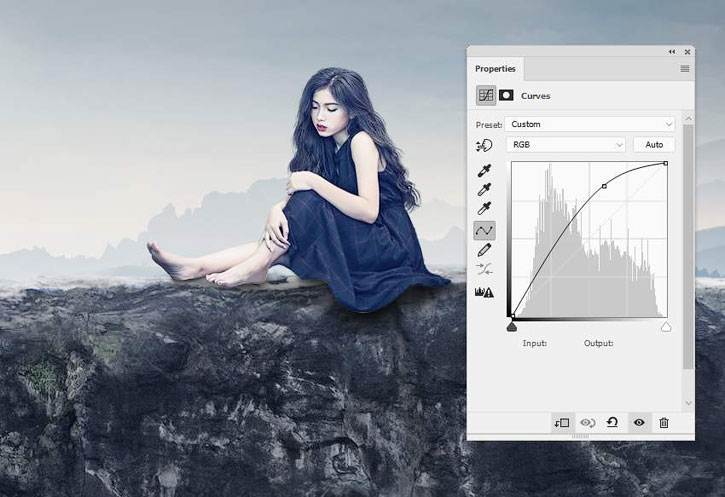Screen dimensions: 725x497
Task: Open the Properties panel flyout menu
Action: tap(685, 69)
